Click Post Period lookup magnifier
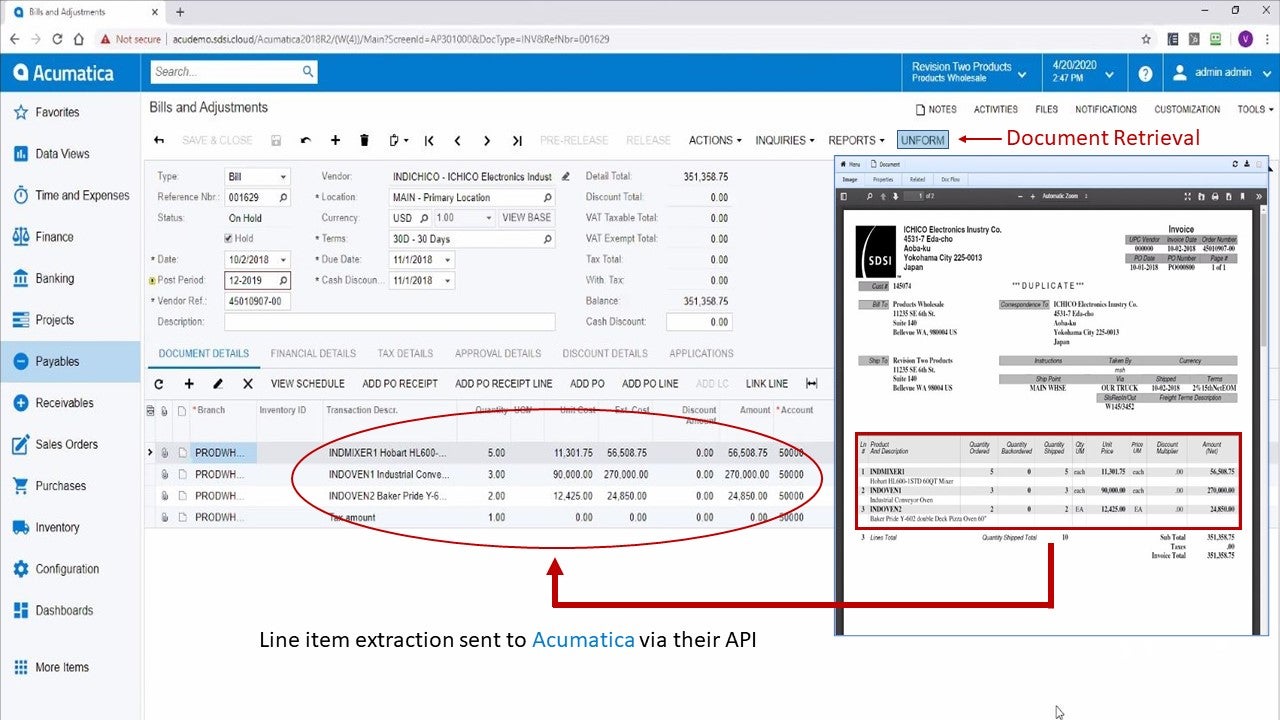Image resolution: width=1280 pixels, height=720 pixels. point(283,281)
